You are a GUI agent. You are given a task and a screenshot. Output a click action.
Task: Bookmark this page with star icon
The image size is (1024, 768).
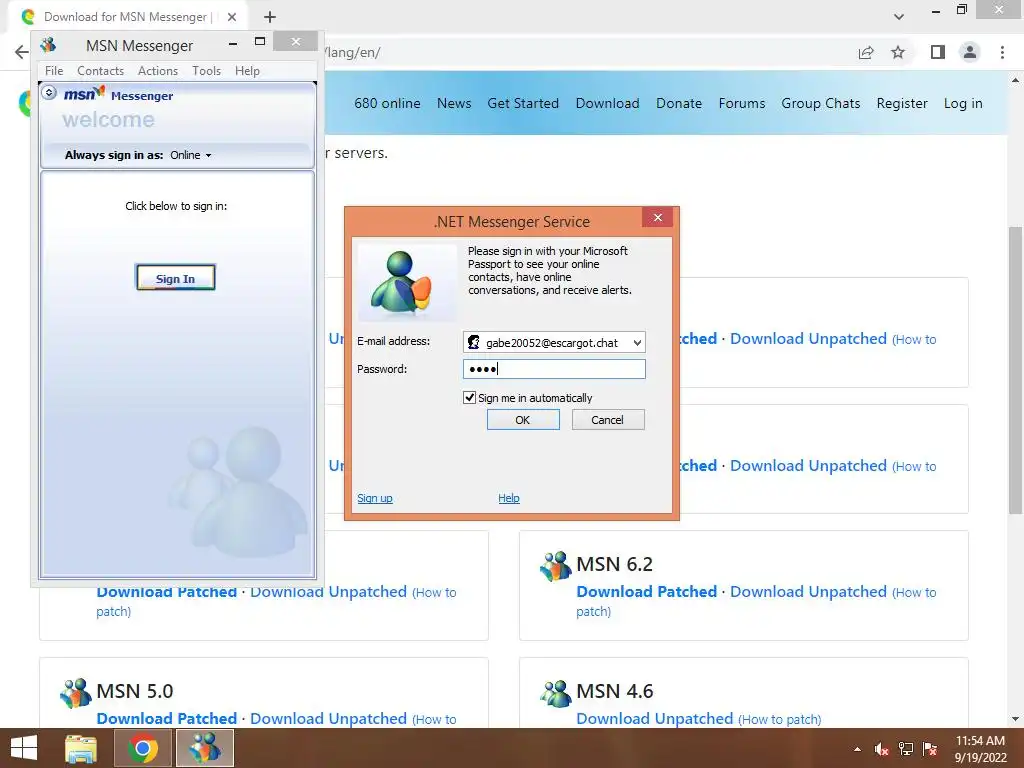(x=898, y=52)
